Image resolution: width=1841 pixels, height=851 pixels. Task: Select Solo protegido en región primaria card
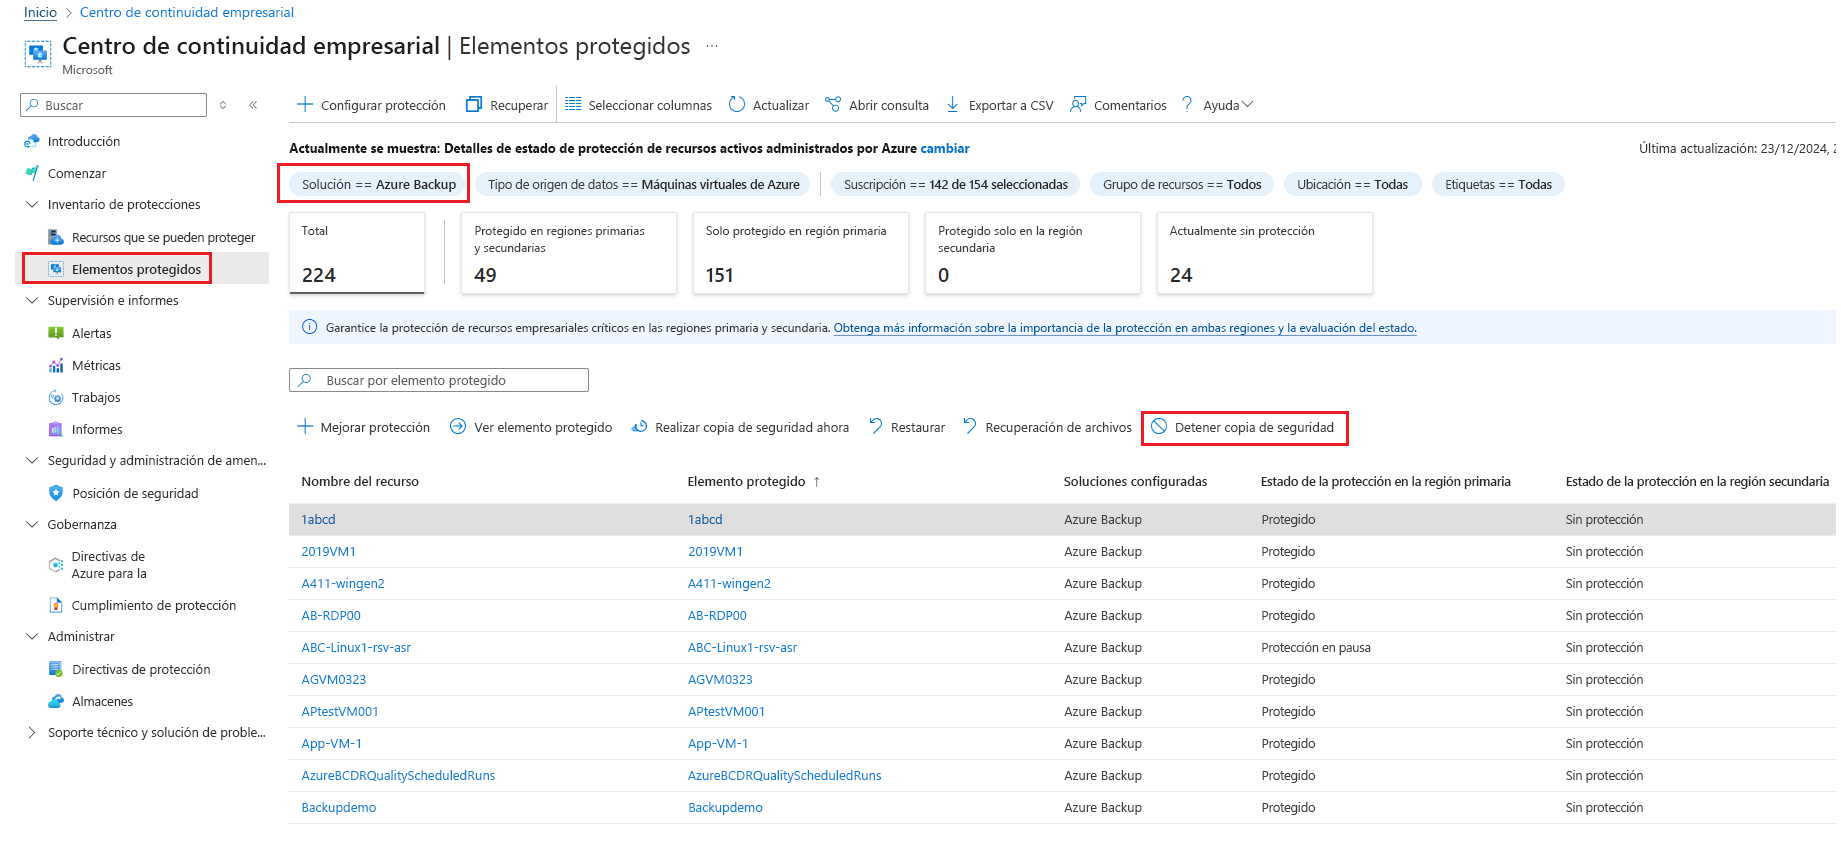point(800,253)
